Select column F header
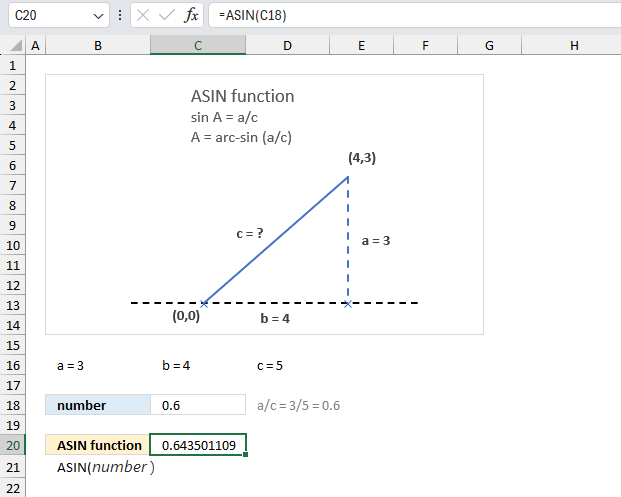The image size is (621, 497). click(425, 46)
